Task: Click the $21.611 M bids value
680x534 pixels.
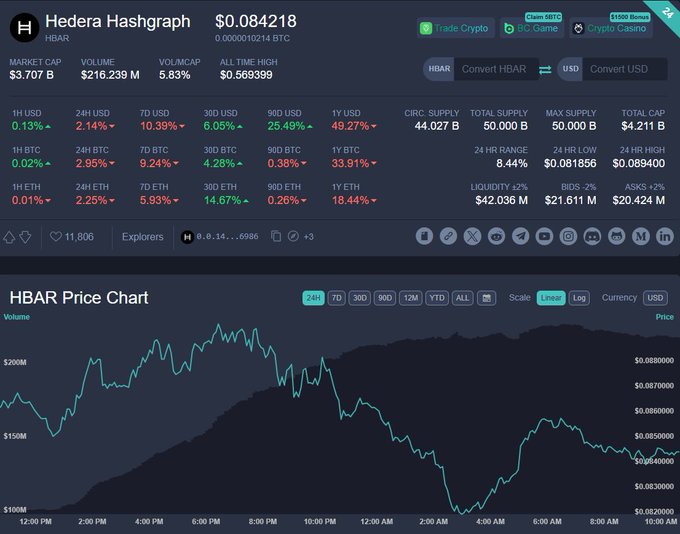Action: point(570,200)
